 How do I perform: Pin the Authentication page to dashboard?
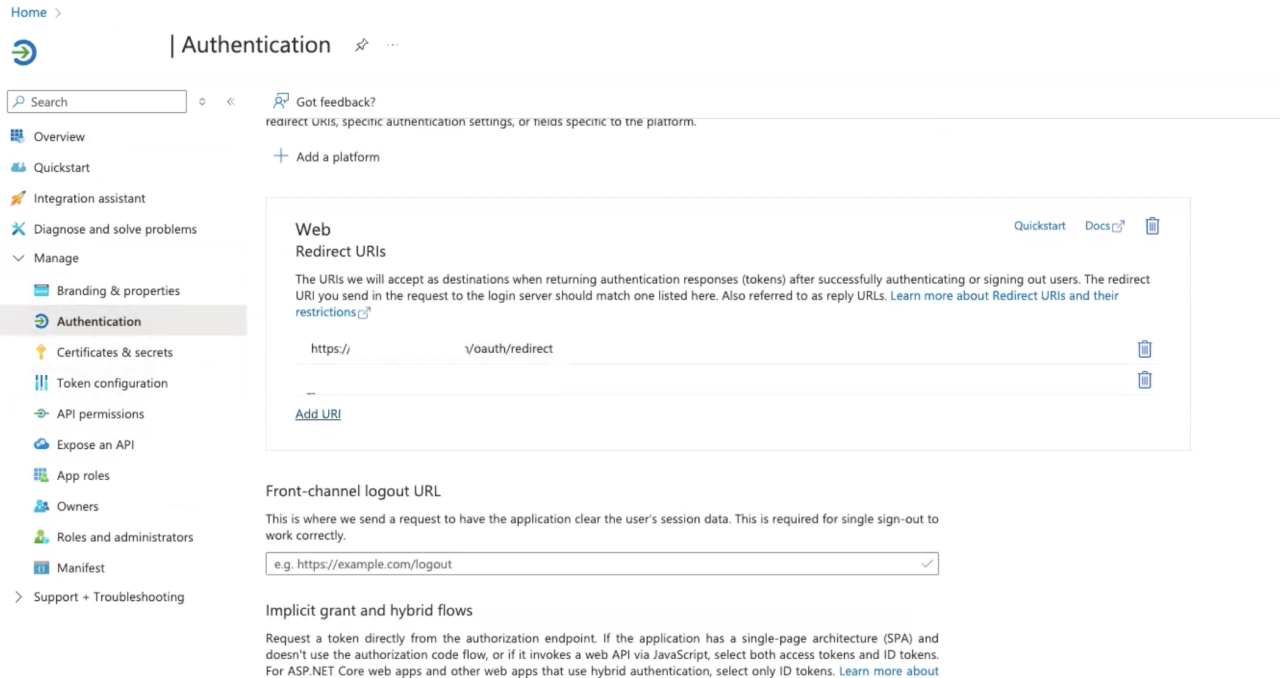(361, 45)
